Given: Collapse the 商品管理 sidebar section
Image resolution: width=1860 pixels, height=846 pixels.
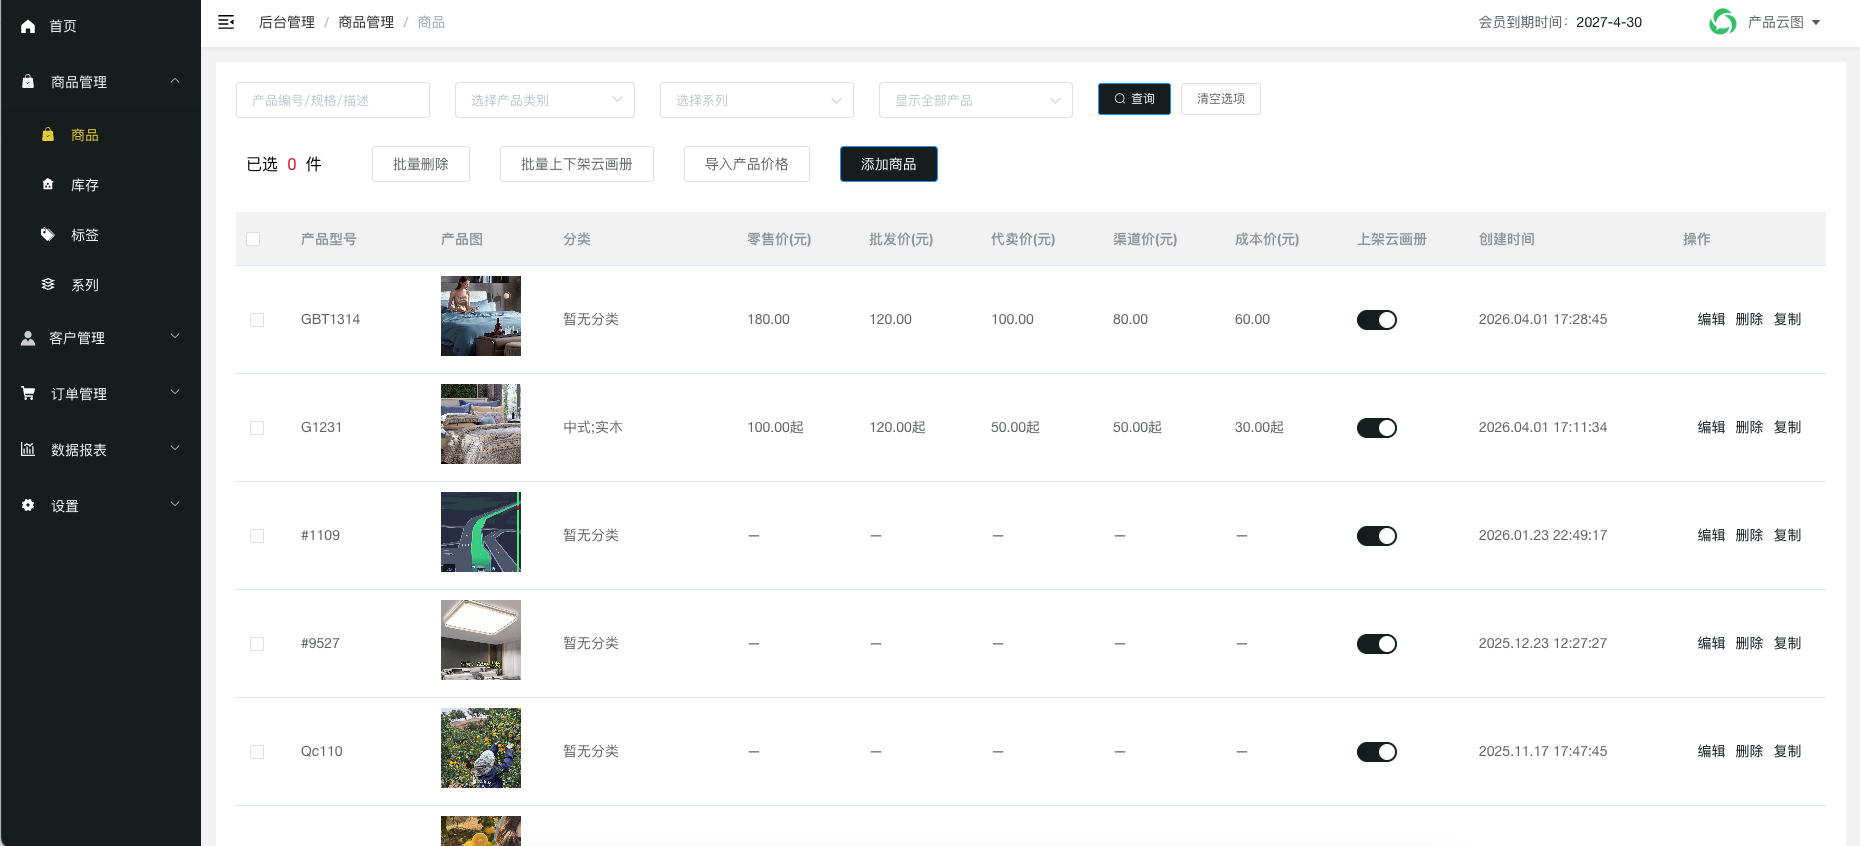Looking at the screenshot, I should pos(175,81).
